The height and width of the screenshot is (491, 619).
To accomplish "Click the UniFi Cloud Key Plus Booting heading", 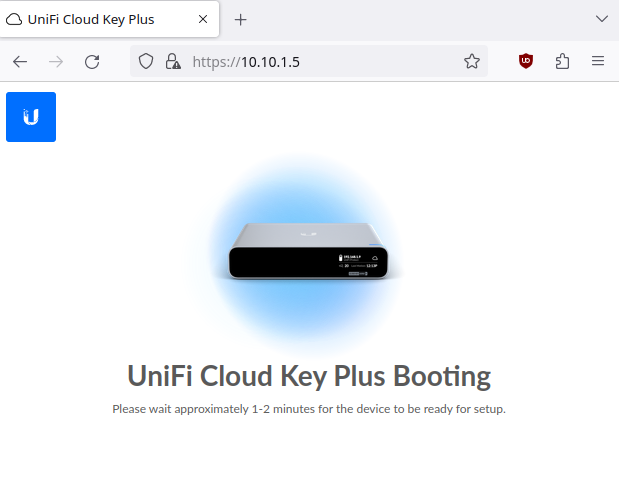I will pos(309,376).
